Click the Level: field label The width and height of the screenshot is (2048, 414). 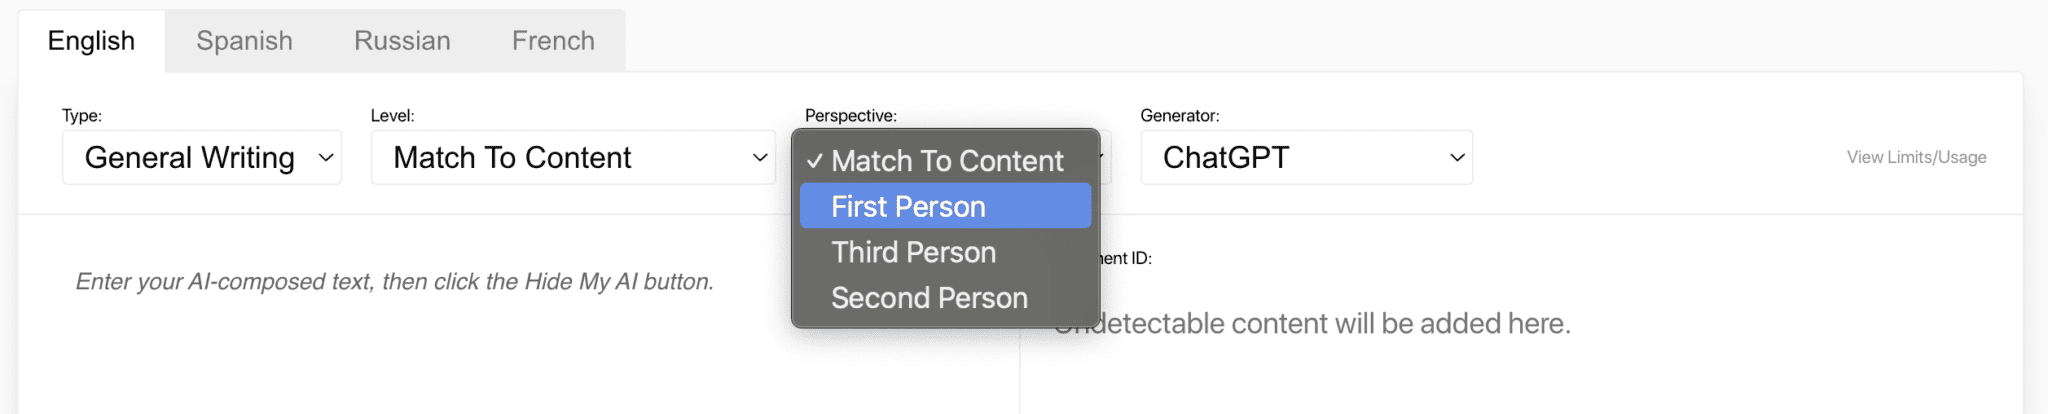point(392,116)
